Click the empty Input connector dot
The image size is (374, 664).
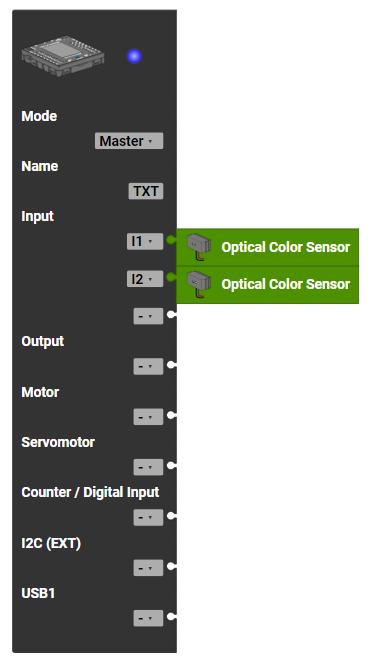pos(171,315)
